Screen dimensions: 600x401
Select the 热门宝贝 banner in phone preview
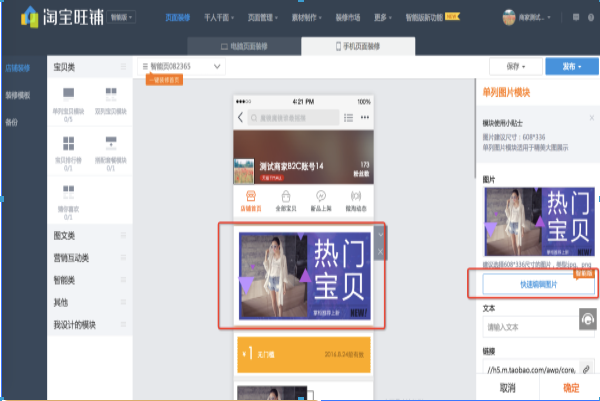(305, 275)
